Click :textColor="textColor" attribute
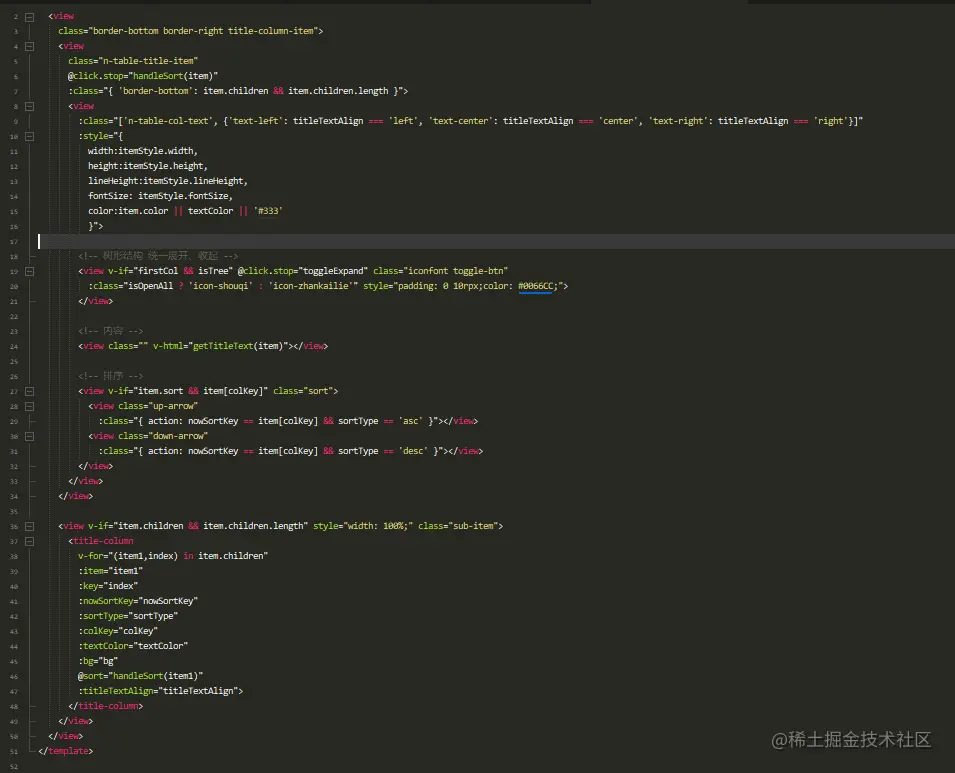 pyautogui.click(x=133, y=646)
